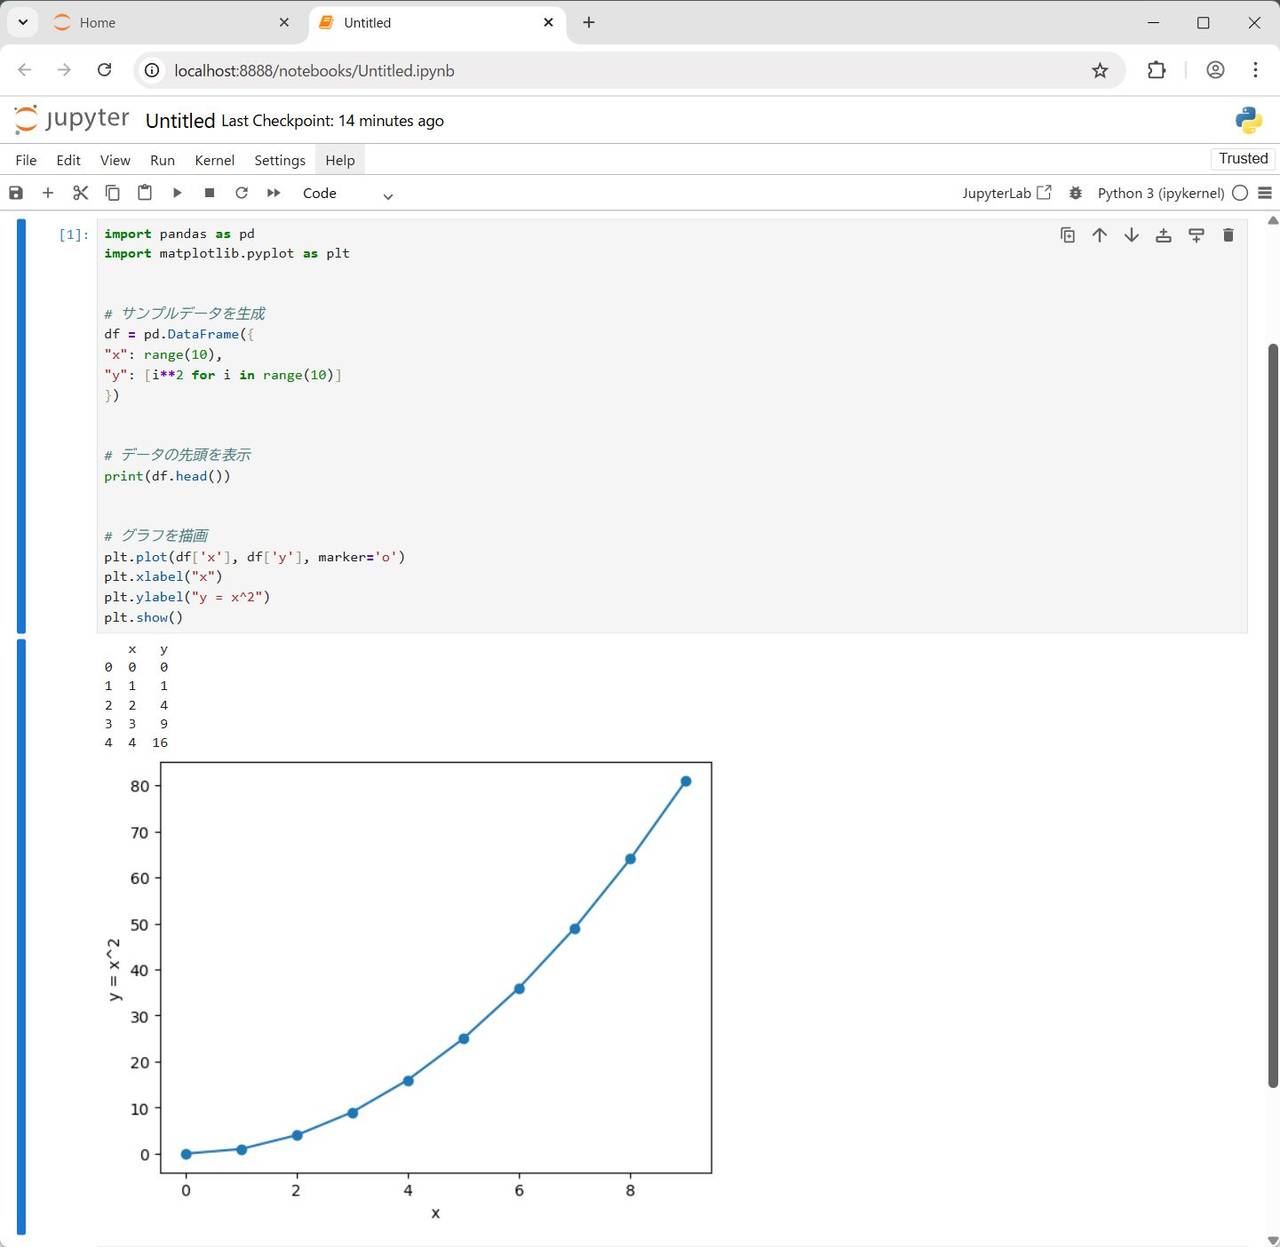The image size is (1280, 1247).
Task: Click the vertical scrollbar of the notebook
Action: [x=1273, y=715]
